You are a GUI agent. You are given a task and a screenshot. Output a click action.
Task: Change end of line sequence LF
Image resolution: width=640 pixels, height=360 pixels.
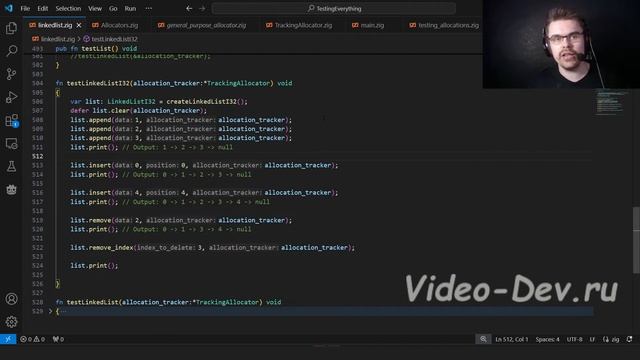tap(592, 339)
